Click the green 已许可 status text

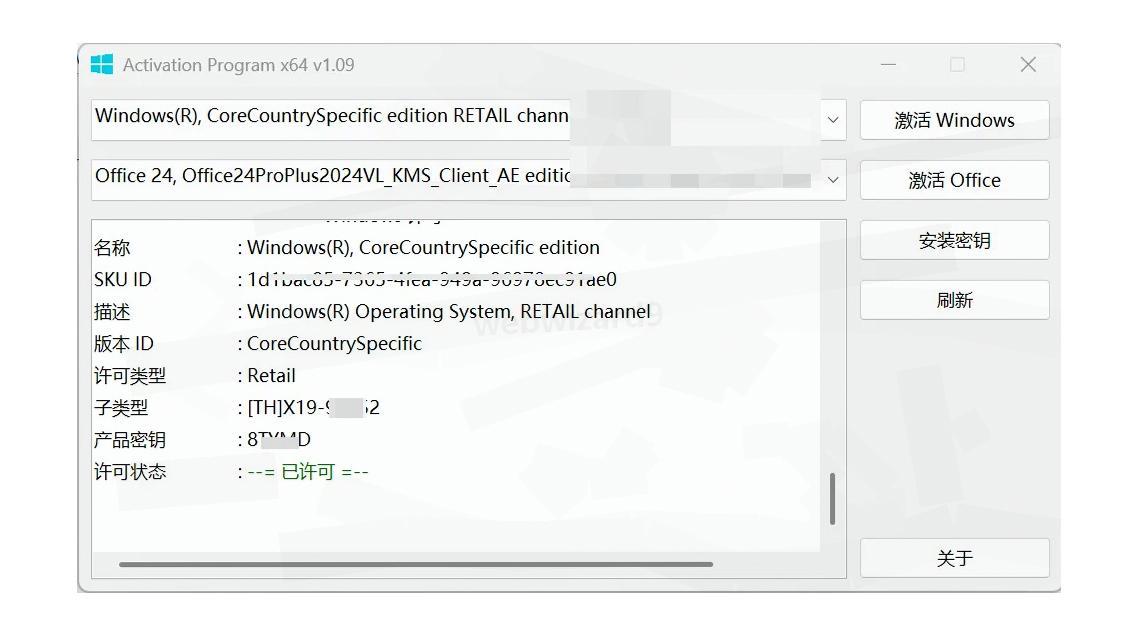(x=308, y=471)
